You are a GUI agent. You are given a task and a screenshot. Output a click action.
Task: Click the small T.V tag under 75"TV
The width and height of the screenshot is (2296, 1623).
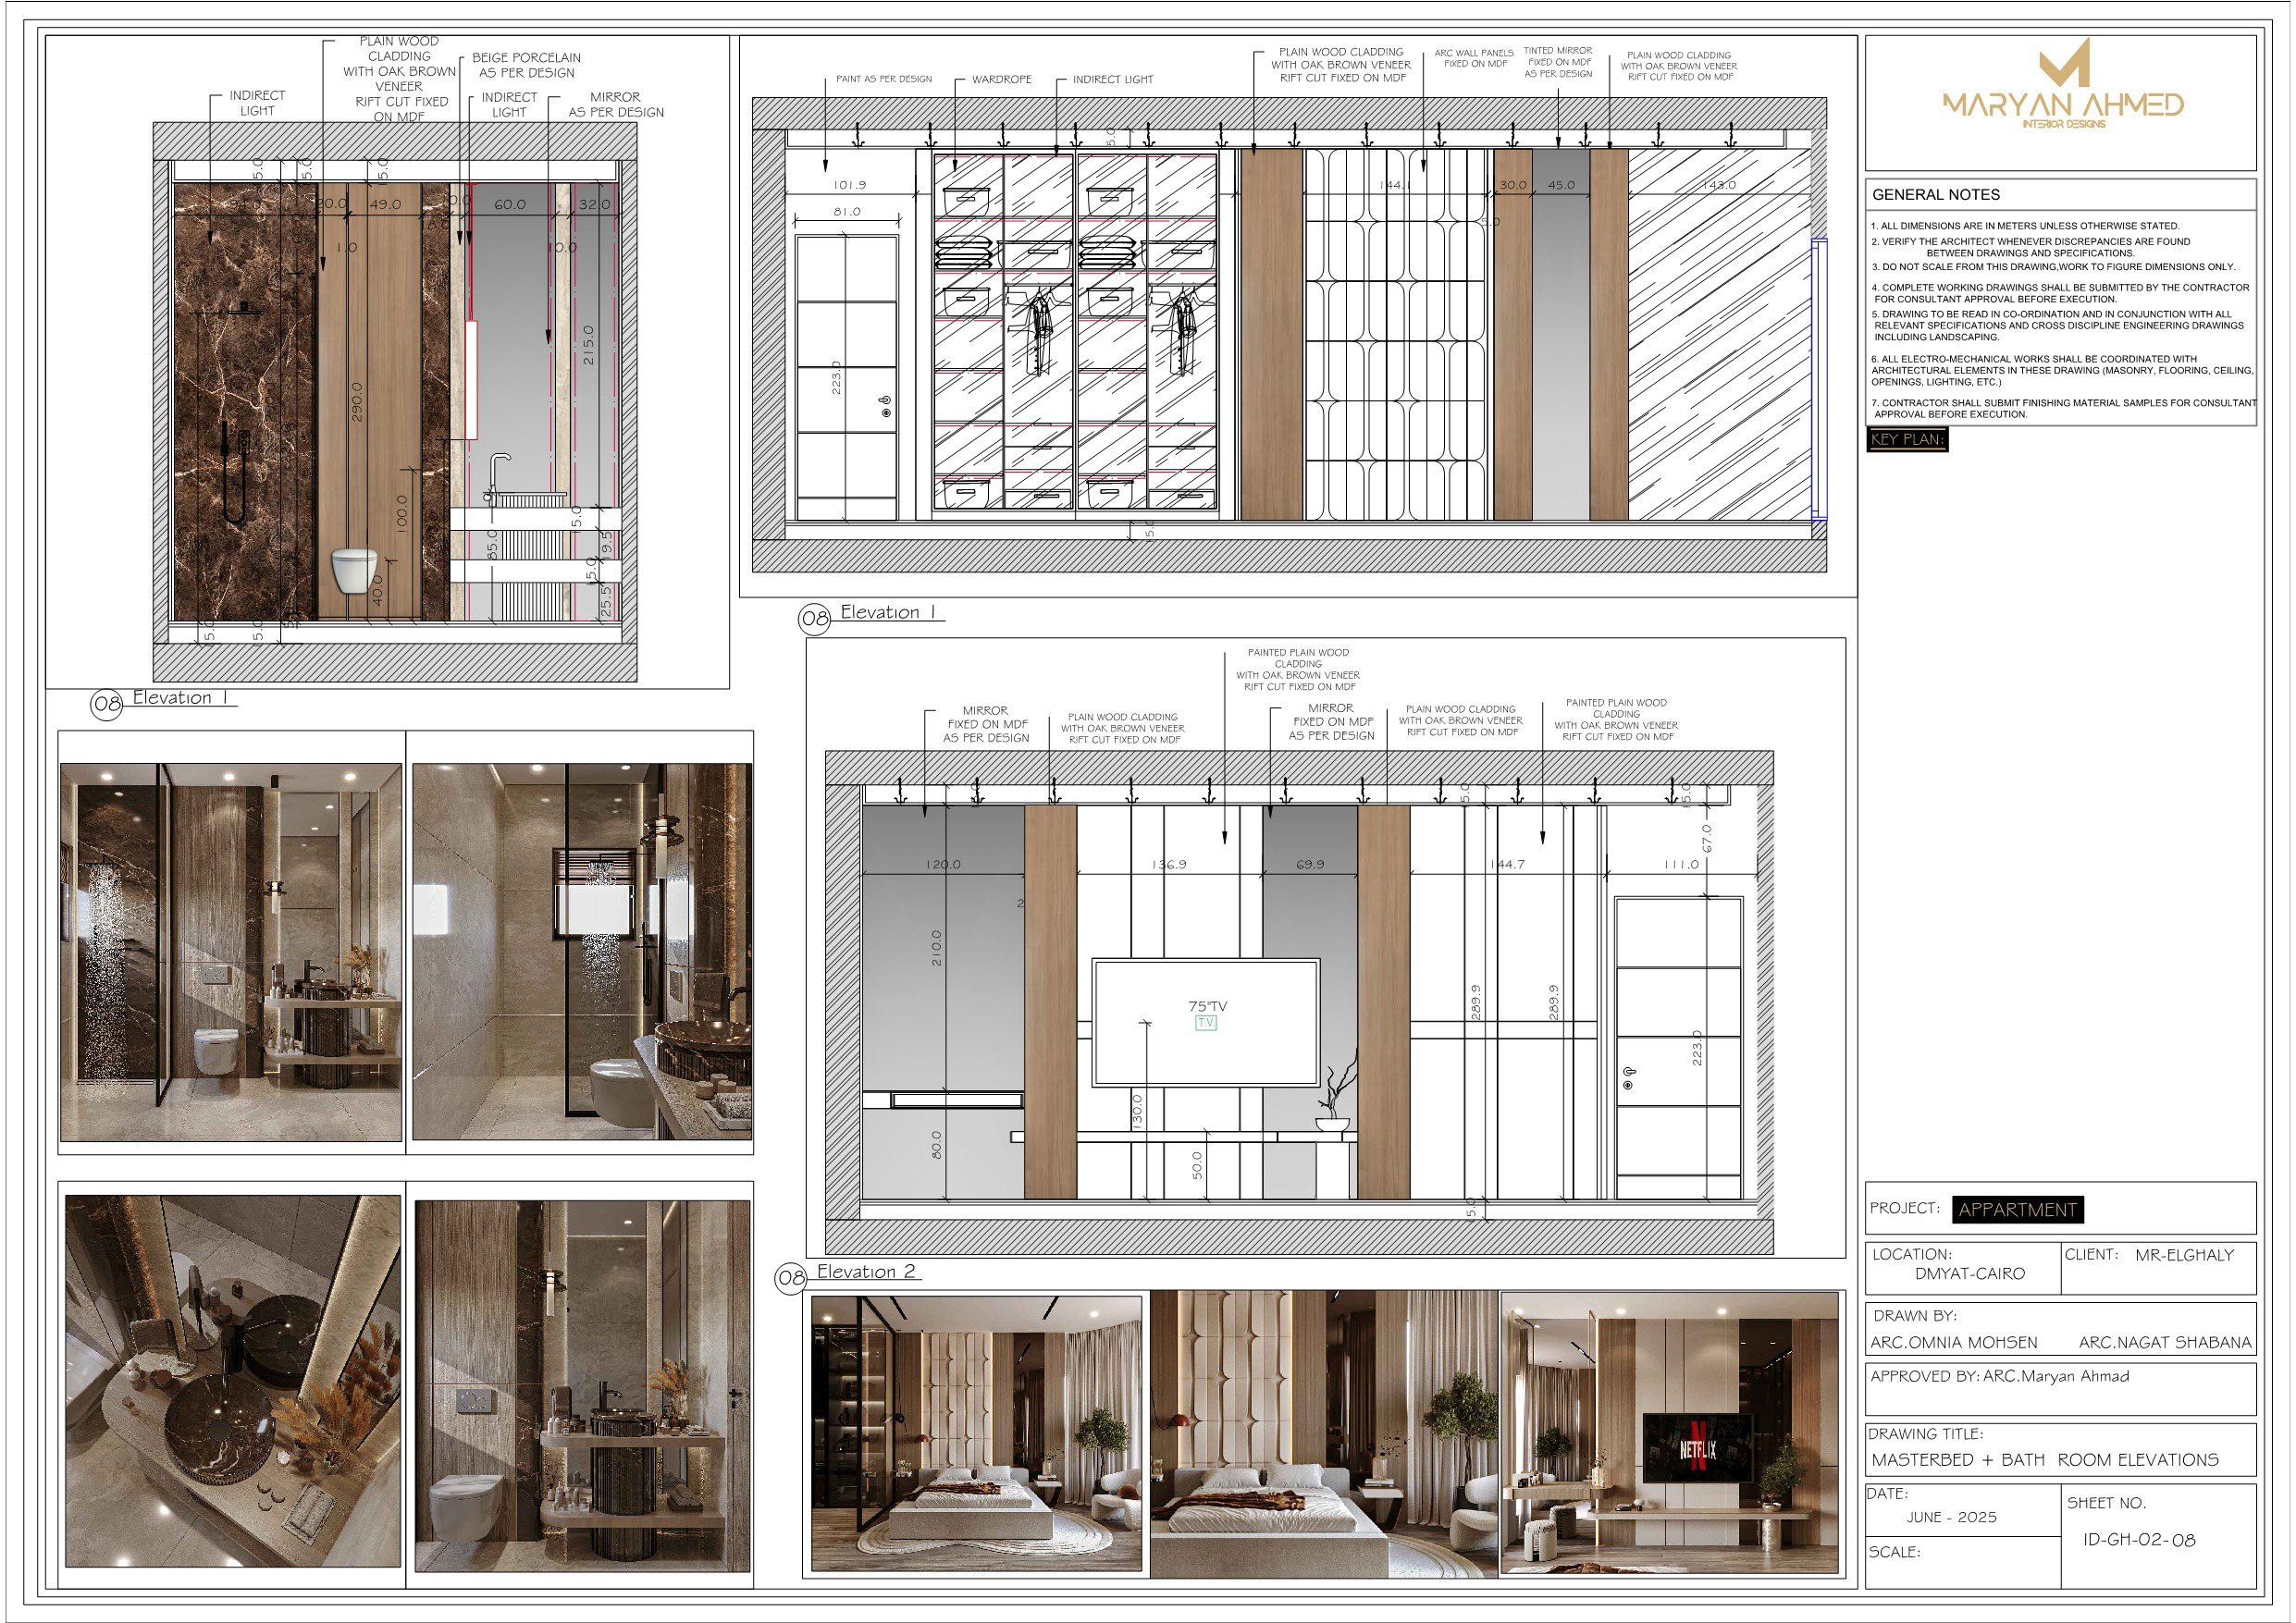1206,1023
